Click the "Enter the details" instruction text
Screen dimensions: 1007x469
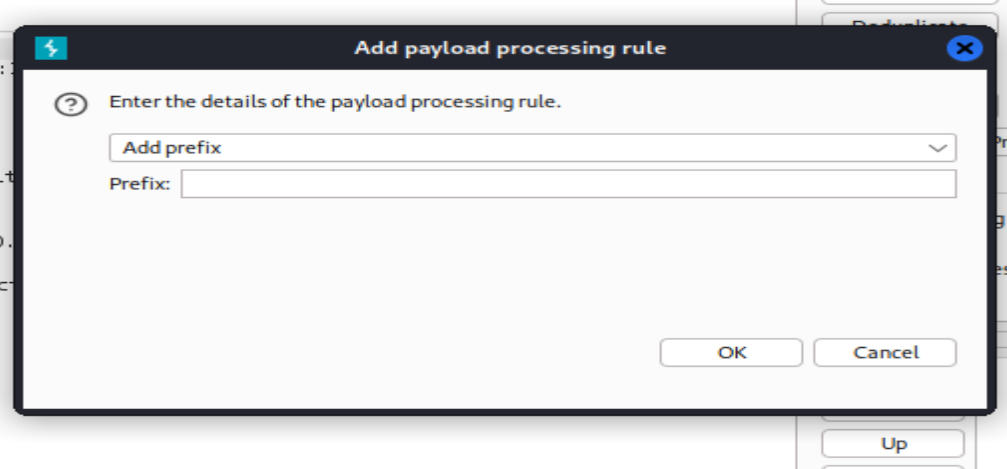point(336,102)
